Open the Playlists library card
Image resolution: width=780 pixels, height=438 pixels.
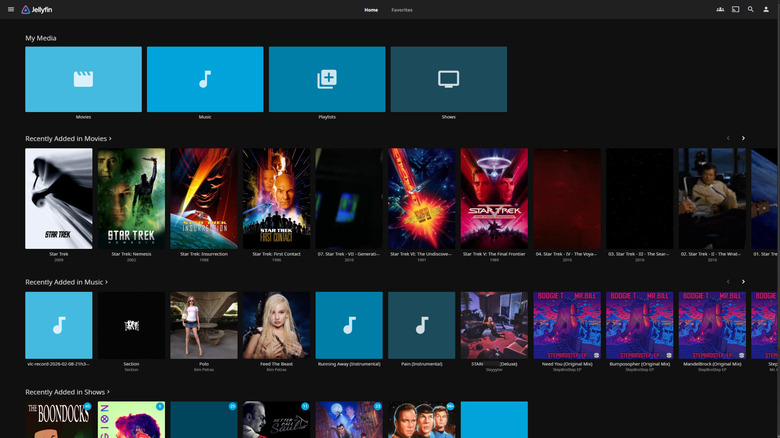click(327, 79)
